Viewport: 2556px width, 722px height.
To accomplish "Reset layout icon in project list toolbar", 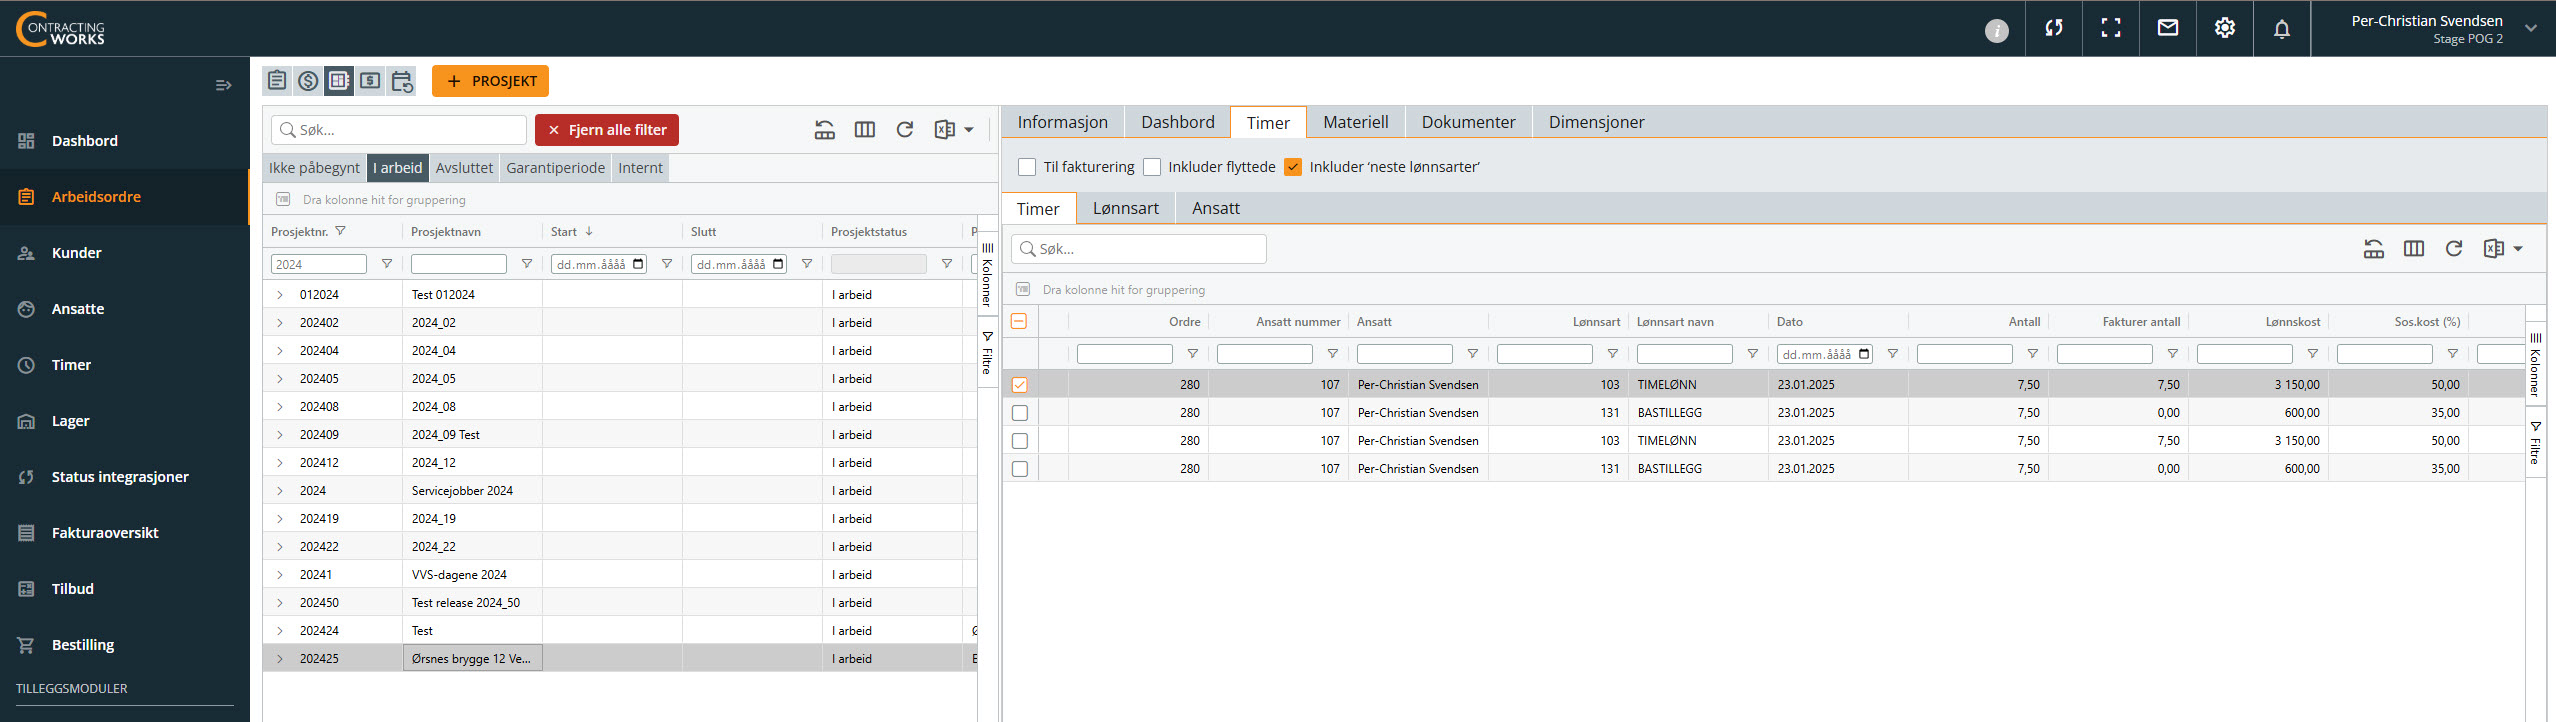I will point(825,130).
